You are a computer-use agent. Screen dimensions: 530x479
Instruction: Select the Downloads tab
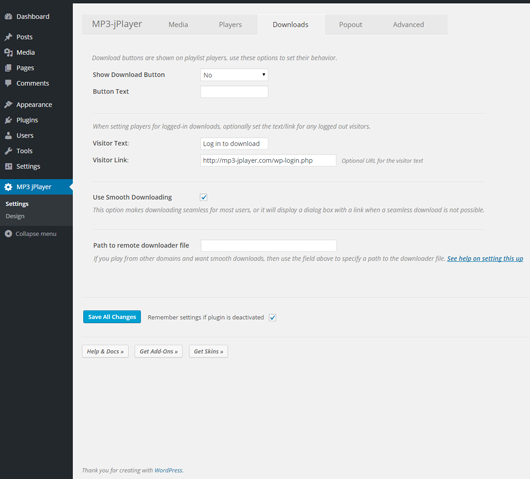click(291, 24)
